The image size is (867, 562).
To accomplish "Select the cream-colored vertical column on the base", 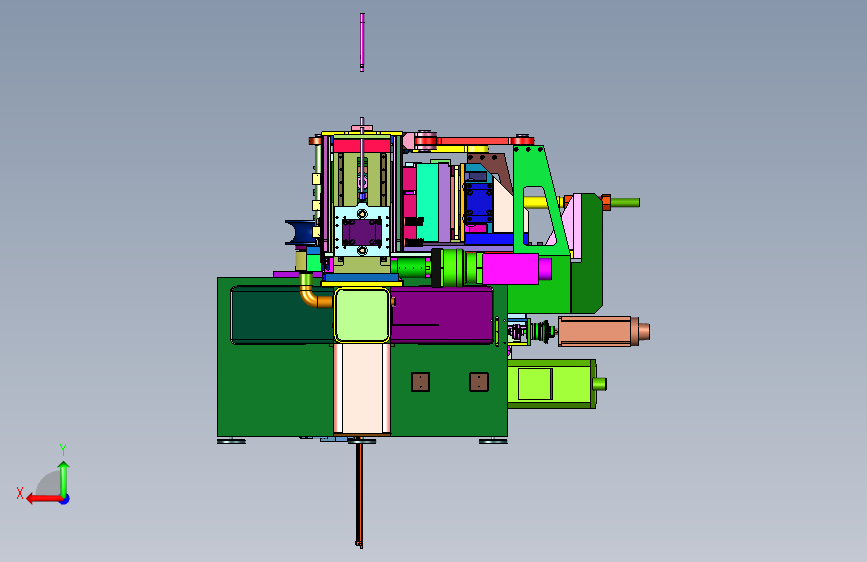I will point(362,389).
